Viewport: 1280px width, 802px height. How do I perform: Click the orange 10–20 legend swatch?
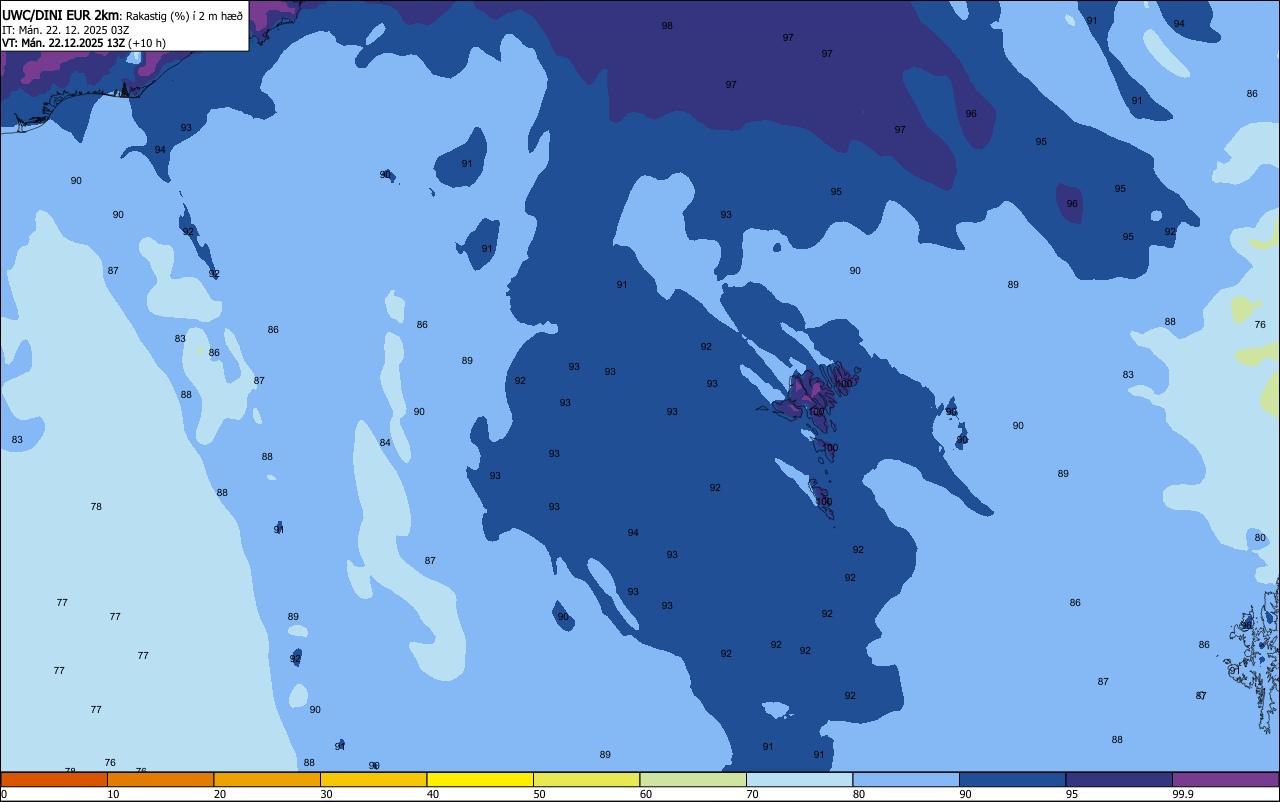160,779
